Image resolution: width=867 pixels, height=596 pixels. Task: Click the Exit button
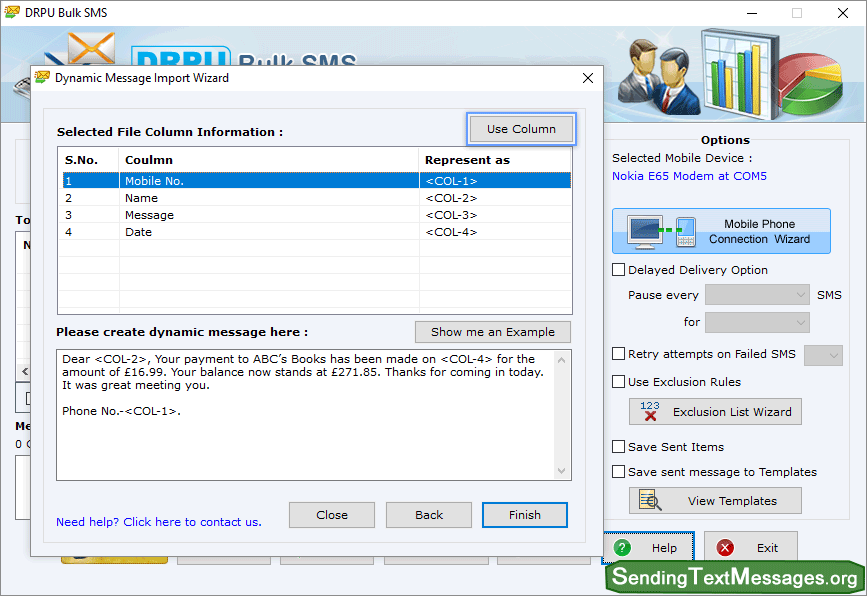[x=750, y=548]
